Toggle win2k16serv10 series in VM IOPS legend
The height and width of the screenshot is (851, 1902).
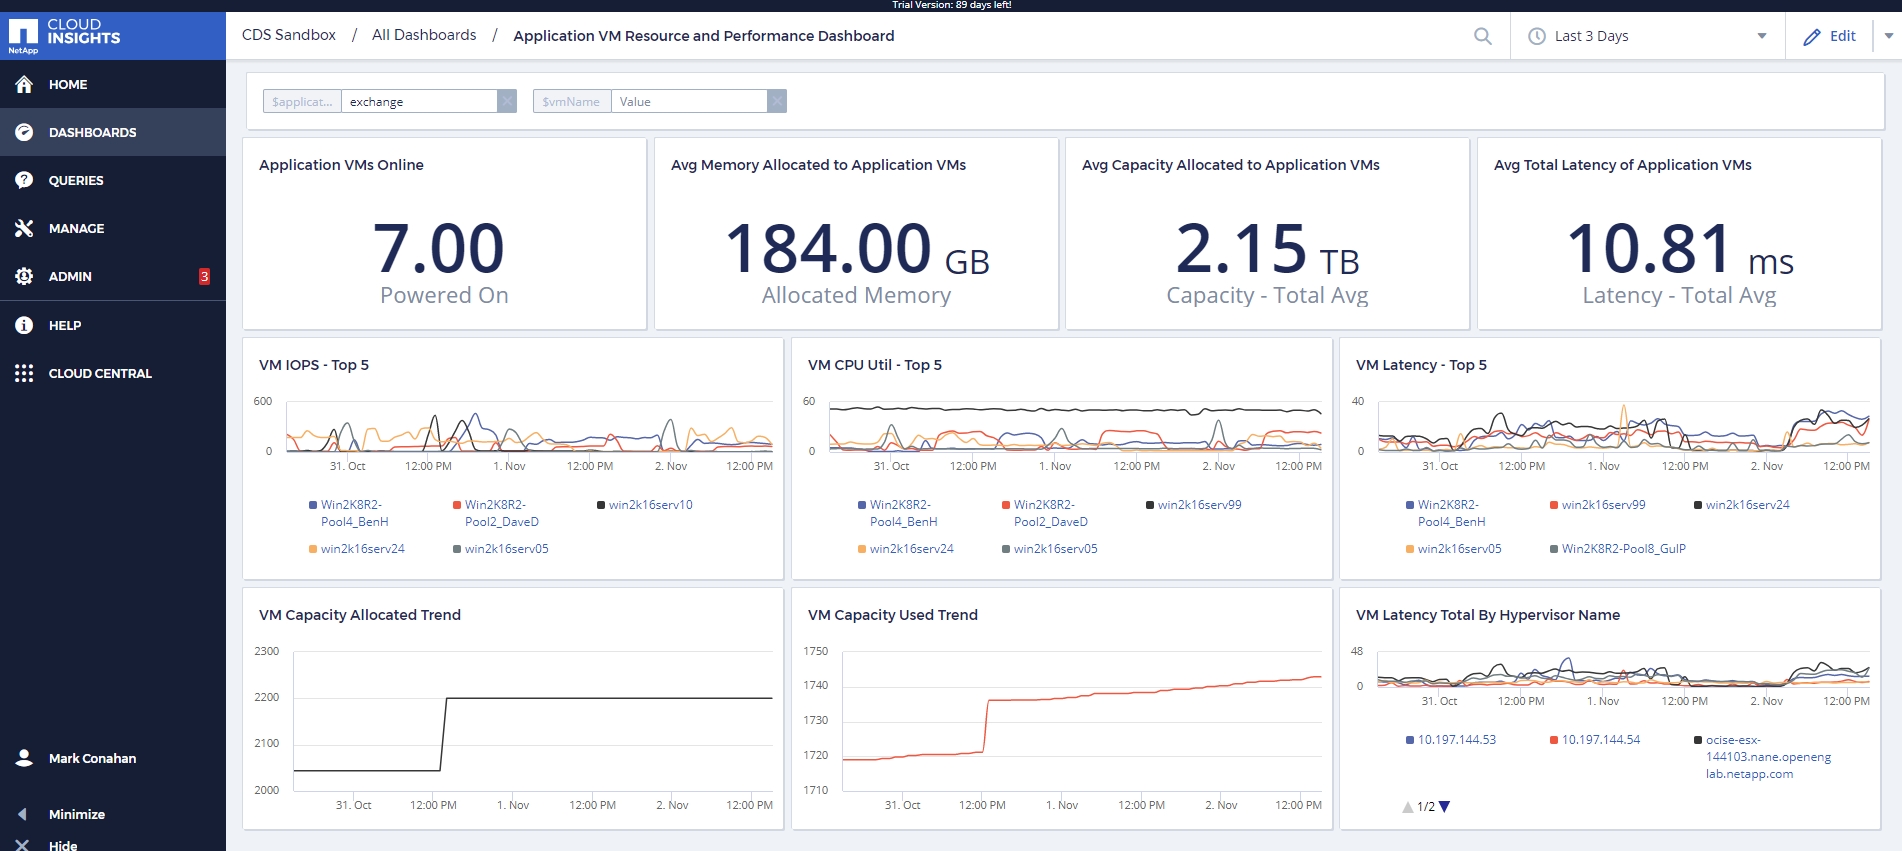pos(649,505)
